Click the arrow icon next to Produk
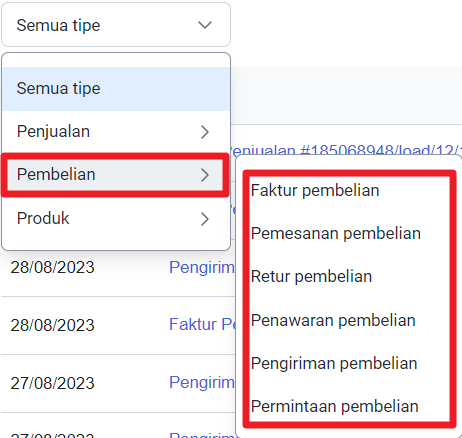Viewport: 462px width, 438px height. click(x=205, y=219)
